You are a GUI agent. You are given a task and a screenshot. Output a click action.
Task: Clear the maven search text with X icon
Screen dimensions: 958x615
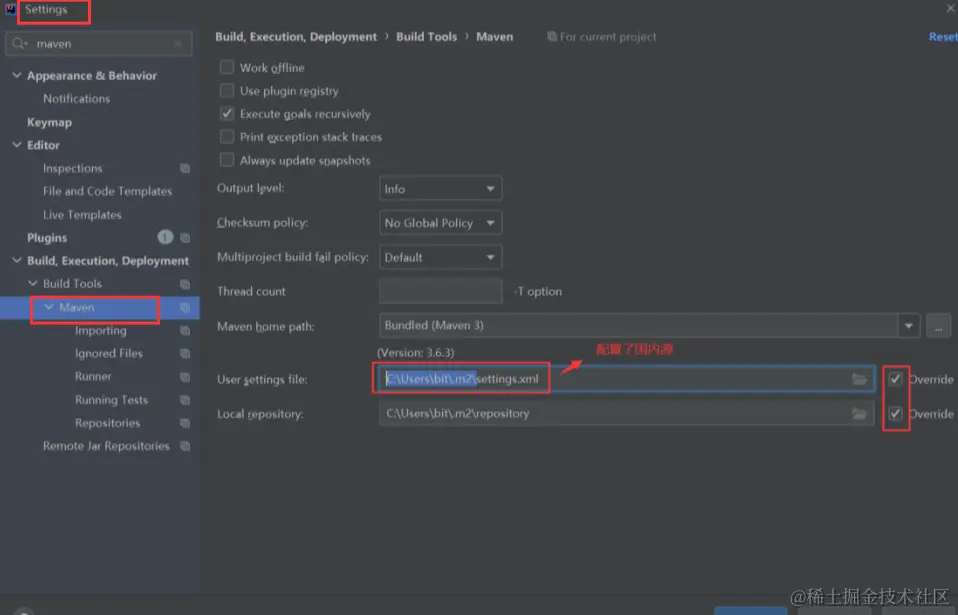point(178,43)
